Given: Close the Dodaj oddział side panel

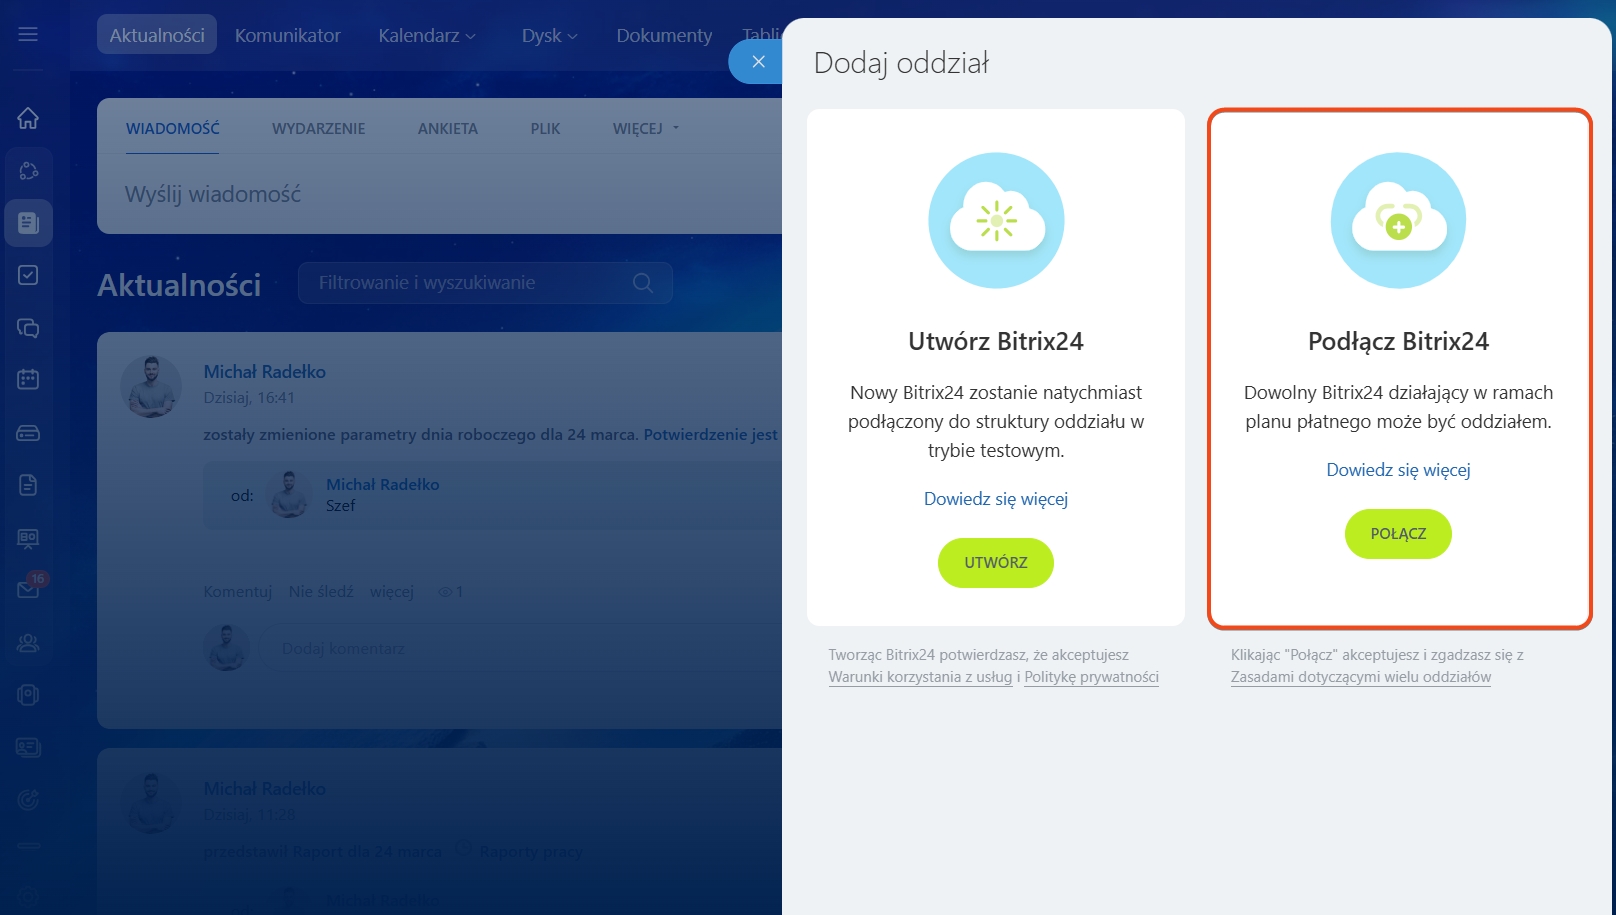Looking at the screenshot, I should 758,62.
